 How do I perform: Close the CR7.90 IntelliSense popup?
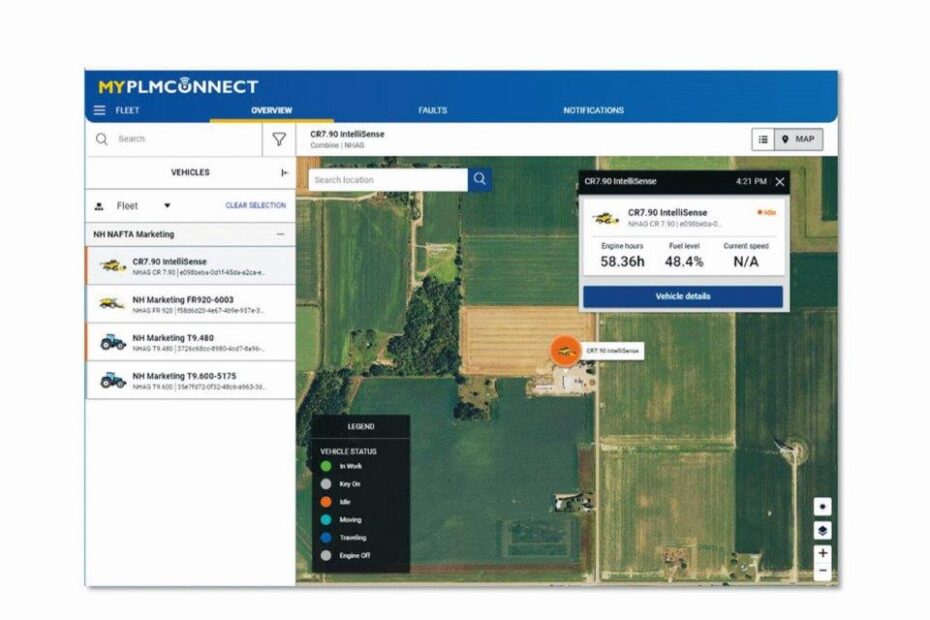(x=780, y=182)
